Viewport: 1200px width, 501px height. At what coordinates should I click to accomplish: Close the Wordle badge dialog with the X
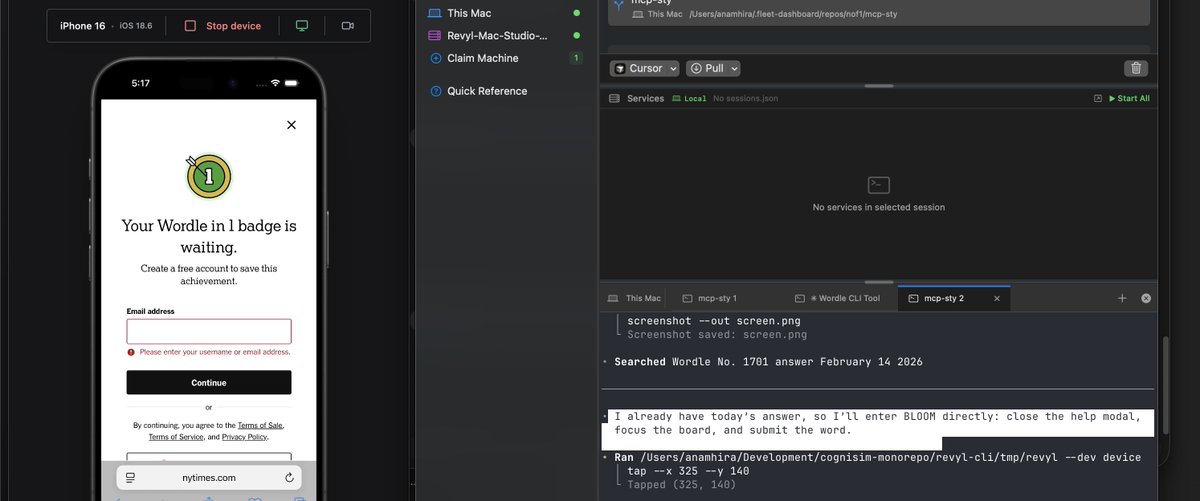[x=291, y=125]
